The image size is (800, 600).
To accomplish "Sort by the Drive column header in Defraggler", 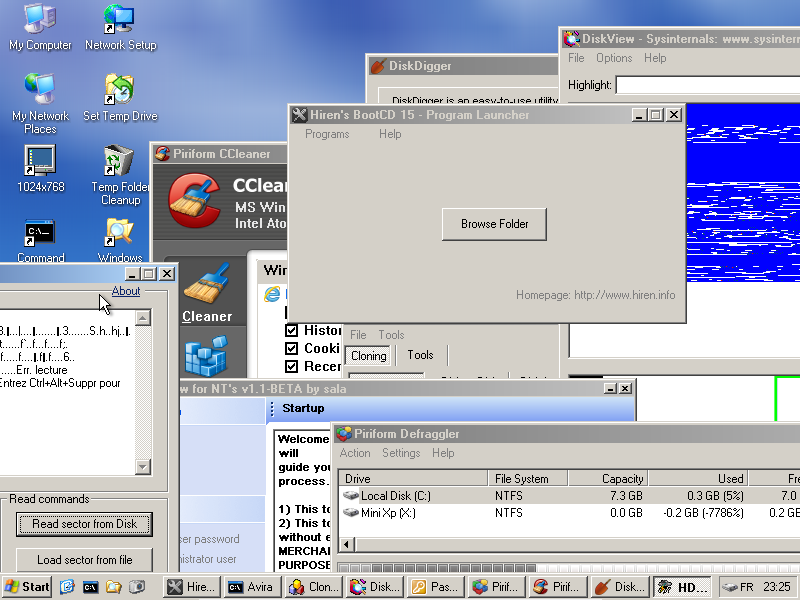I will coord(413,479).
